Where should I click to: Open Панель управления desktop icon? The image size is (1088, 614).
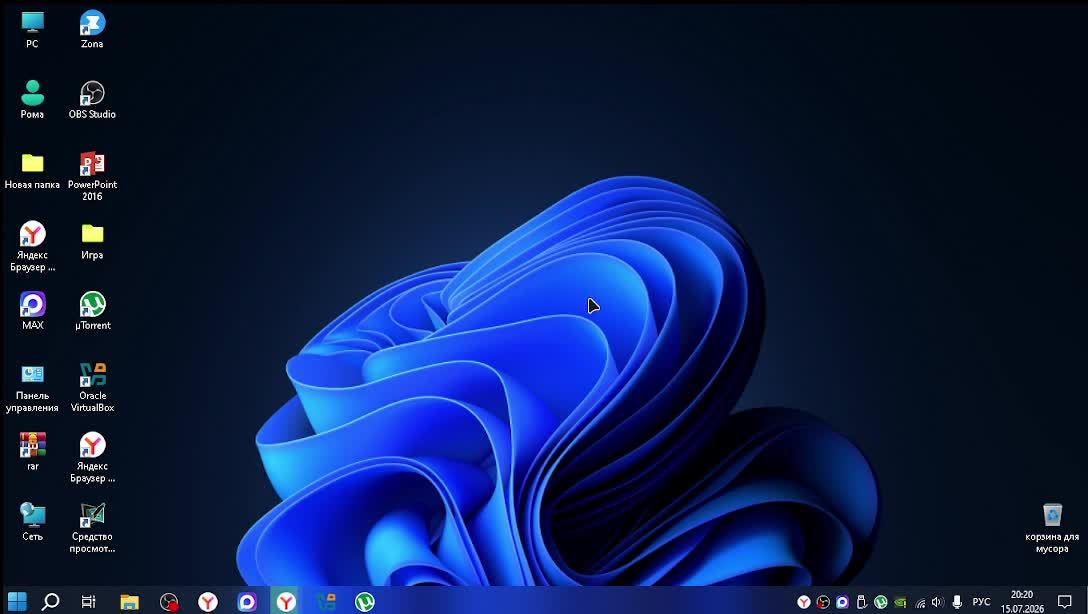point(32,389)
